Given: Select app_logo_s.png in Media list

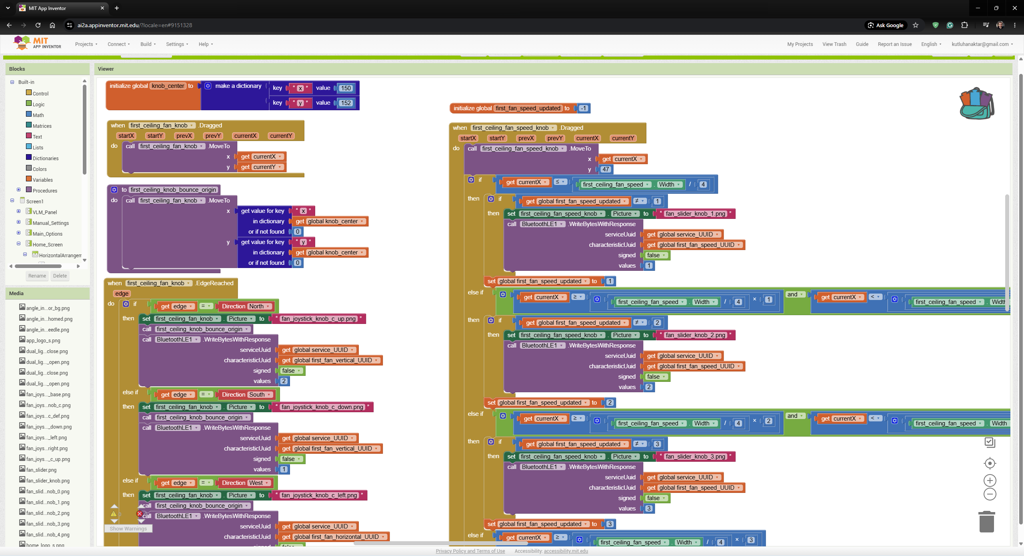Looking at the screenshot, I should point(43,340).
